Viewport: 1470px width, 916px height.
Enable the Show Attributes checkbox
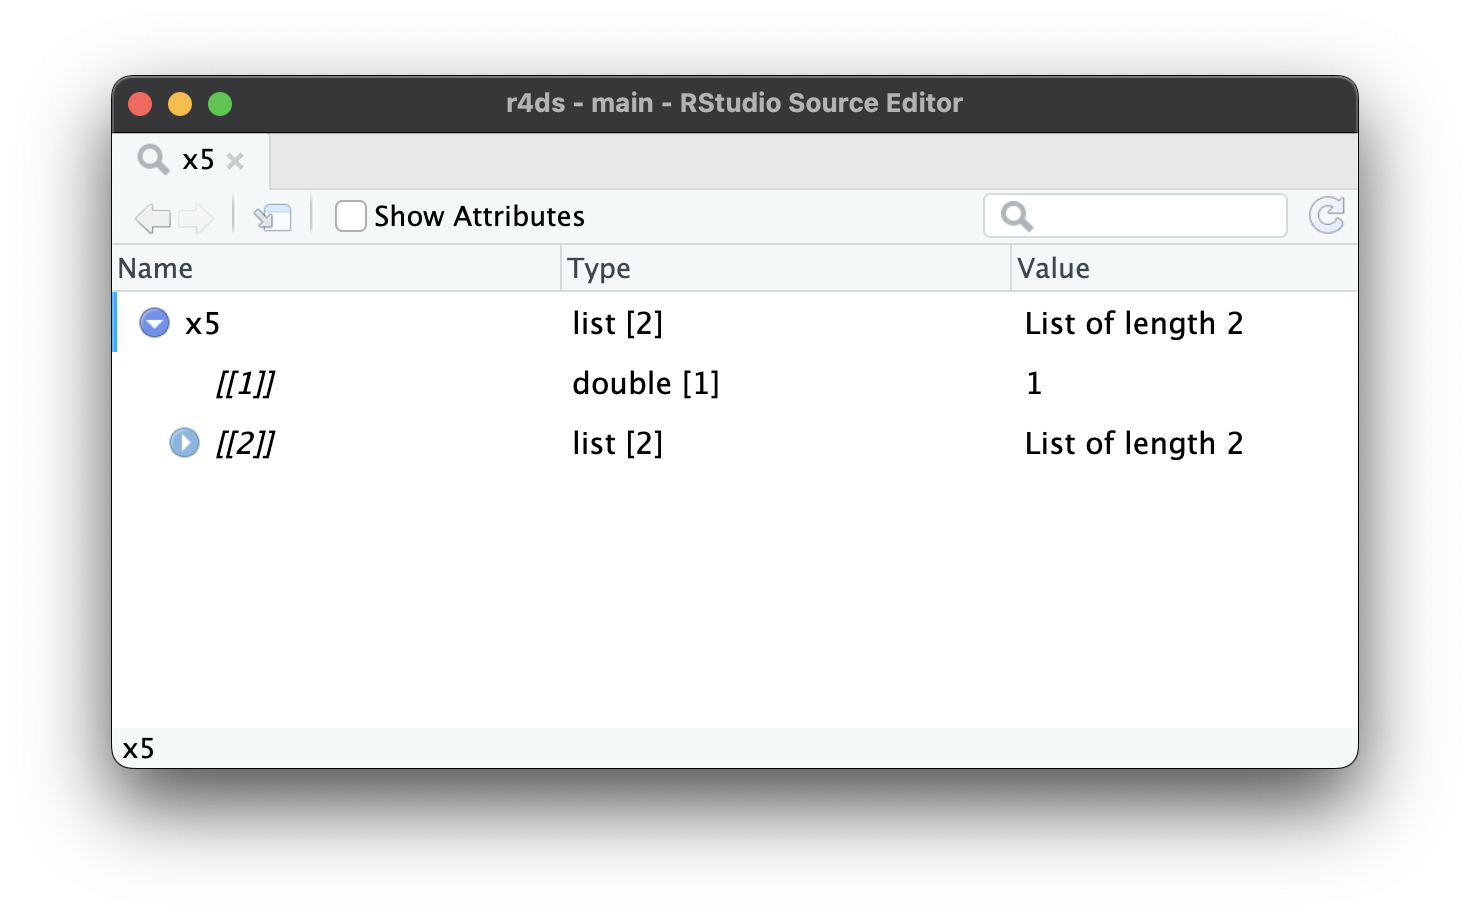coord(350,215)
